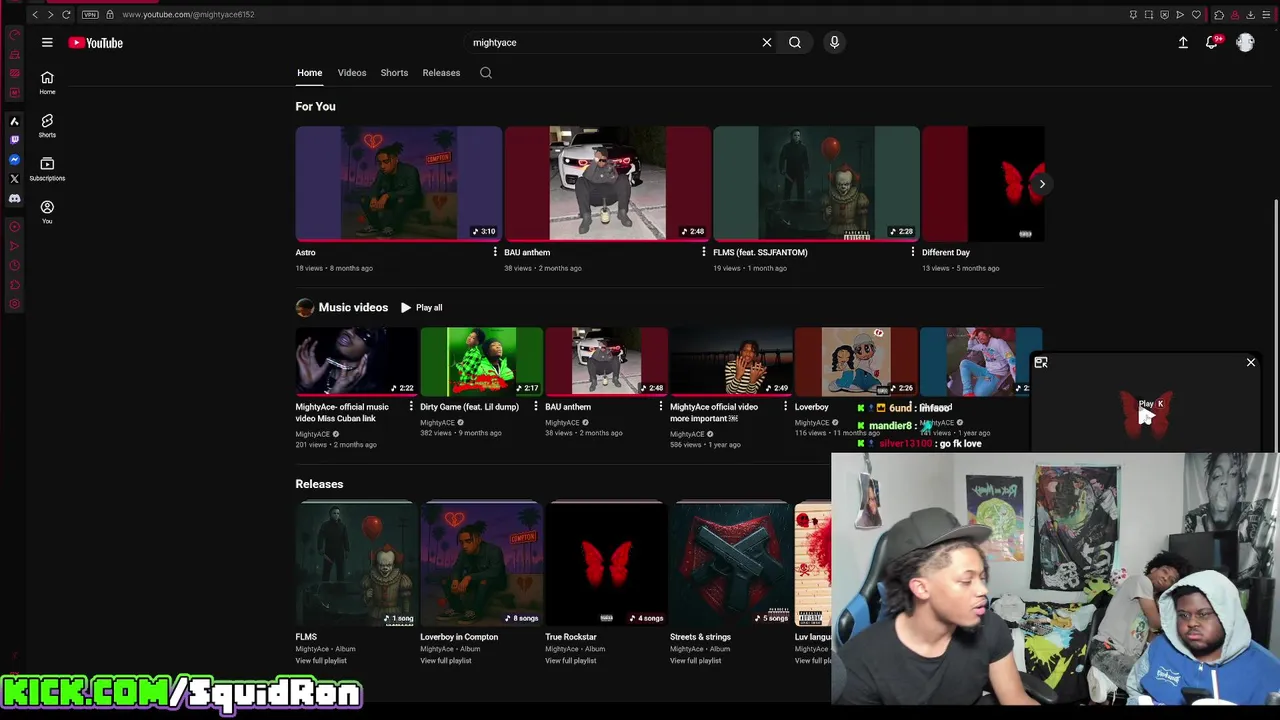Click the upload/create icon
1280x720 pixels.
1183,43
